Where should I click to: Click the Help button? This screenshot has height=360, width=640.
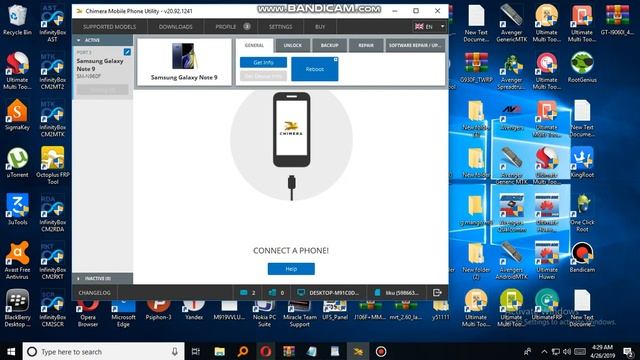(291, 269)
